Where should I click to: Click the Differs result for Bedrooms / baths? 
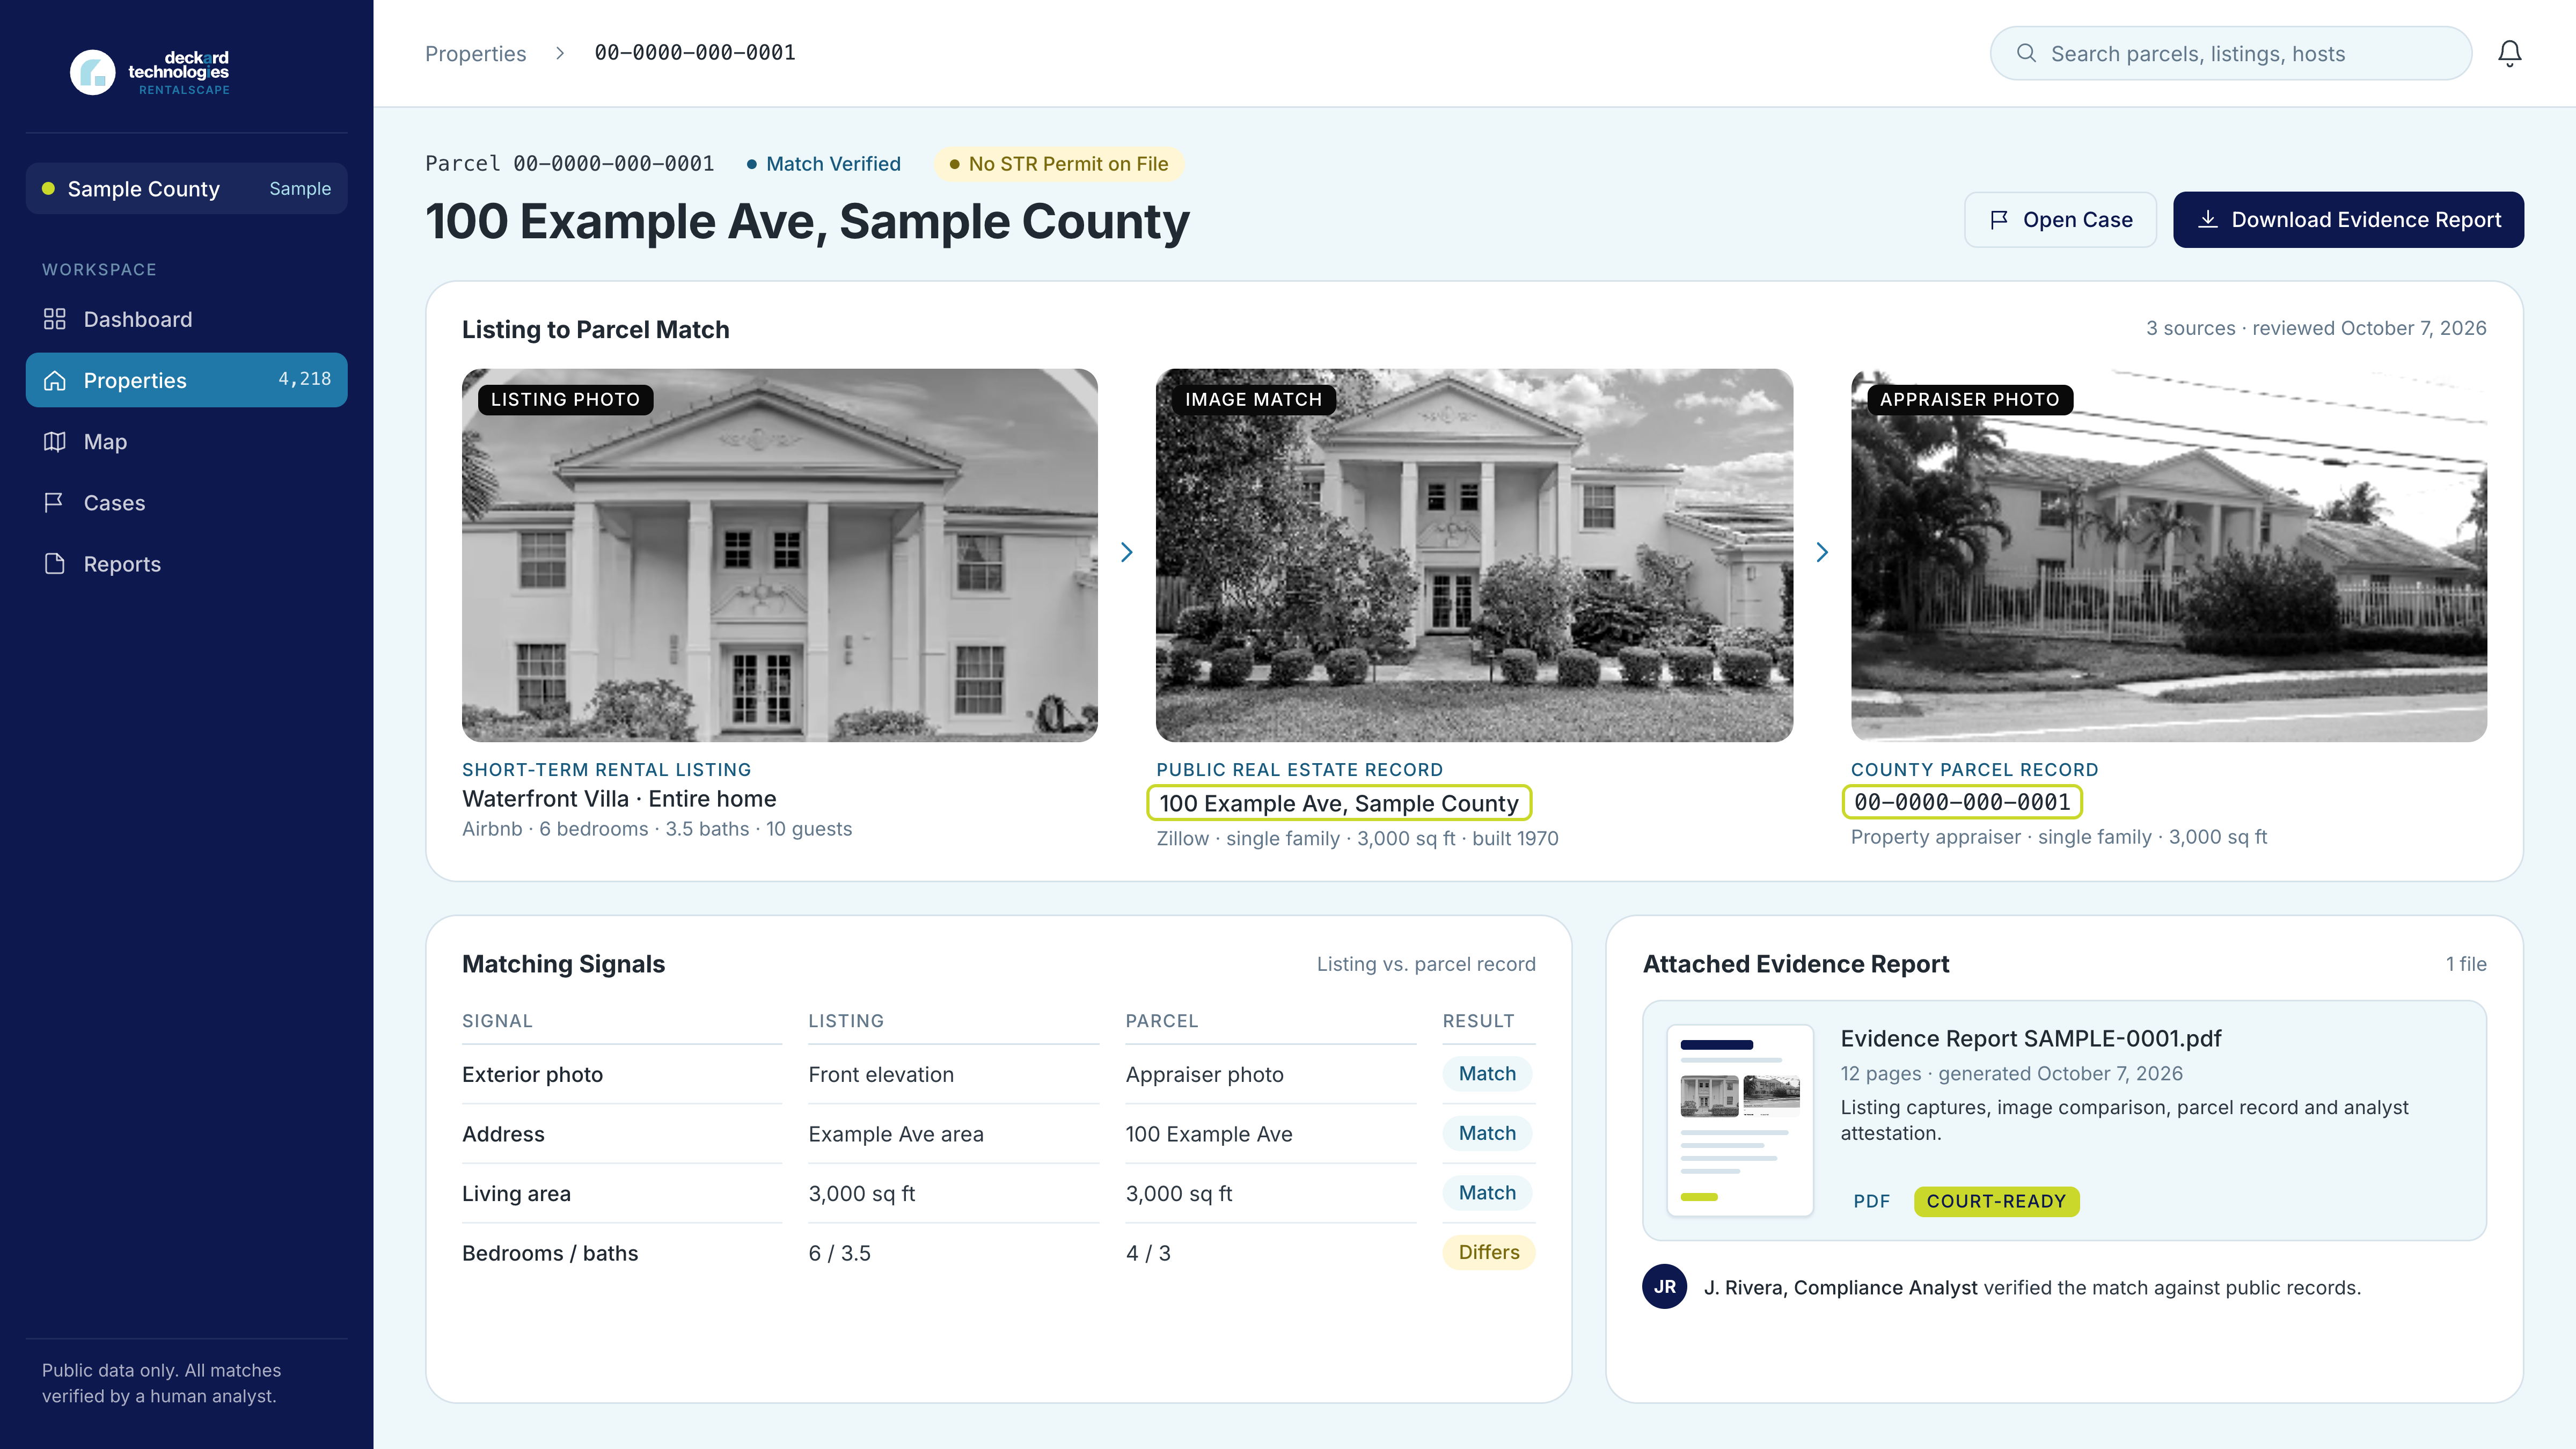click(x=1488, y=1252)
